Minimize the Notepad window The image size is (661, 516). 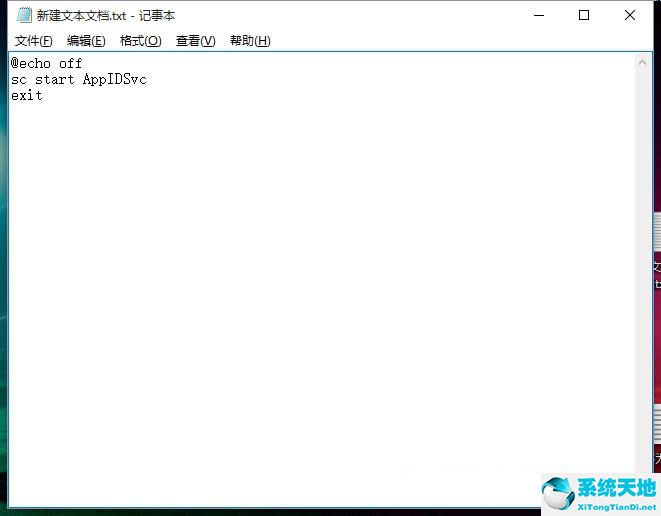(x=539, y=15)
